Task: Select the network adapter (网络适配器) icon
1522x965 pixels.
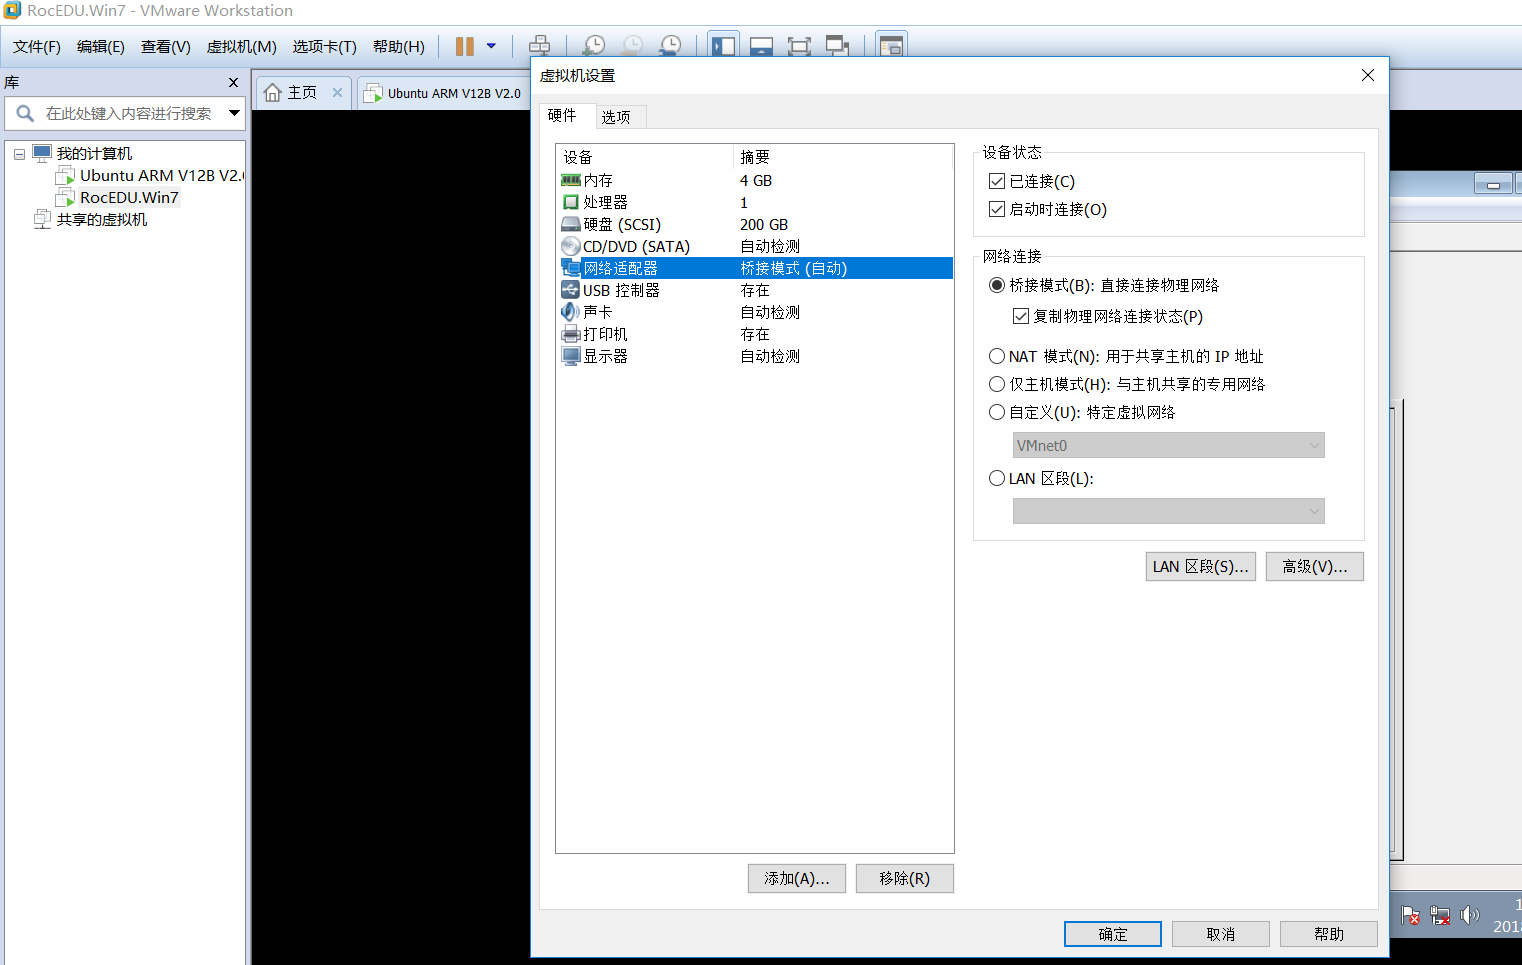Action: point(571,268)
